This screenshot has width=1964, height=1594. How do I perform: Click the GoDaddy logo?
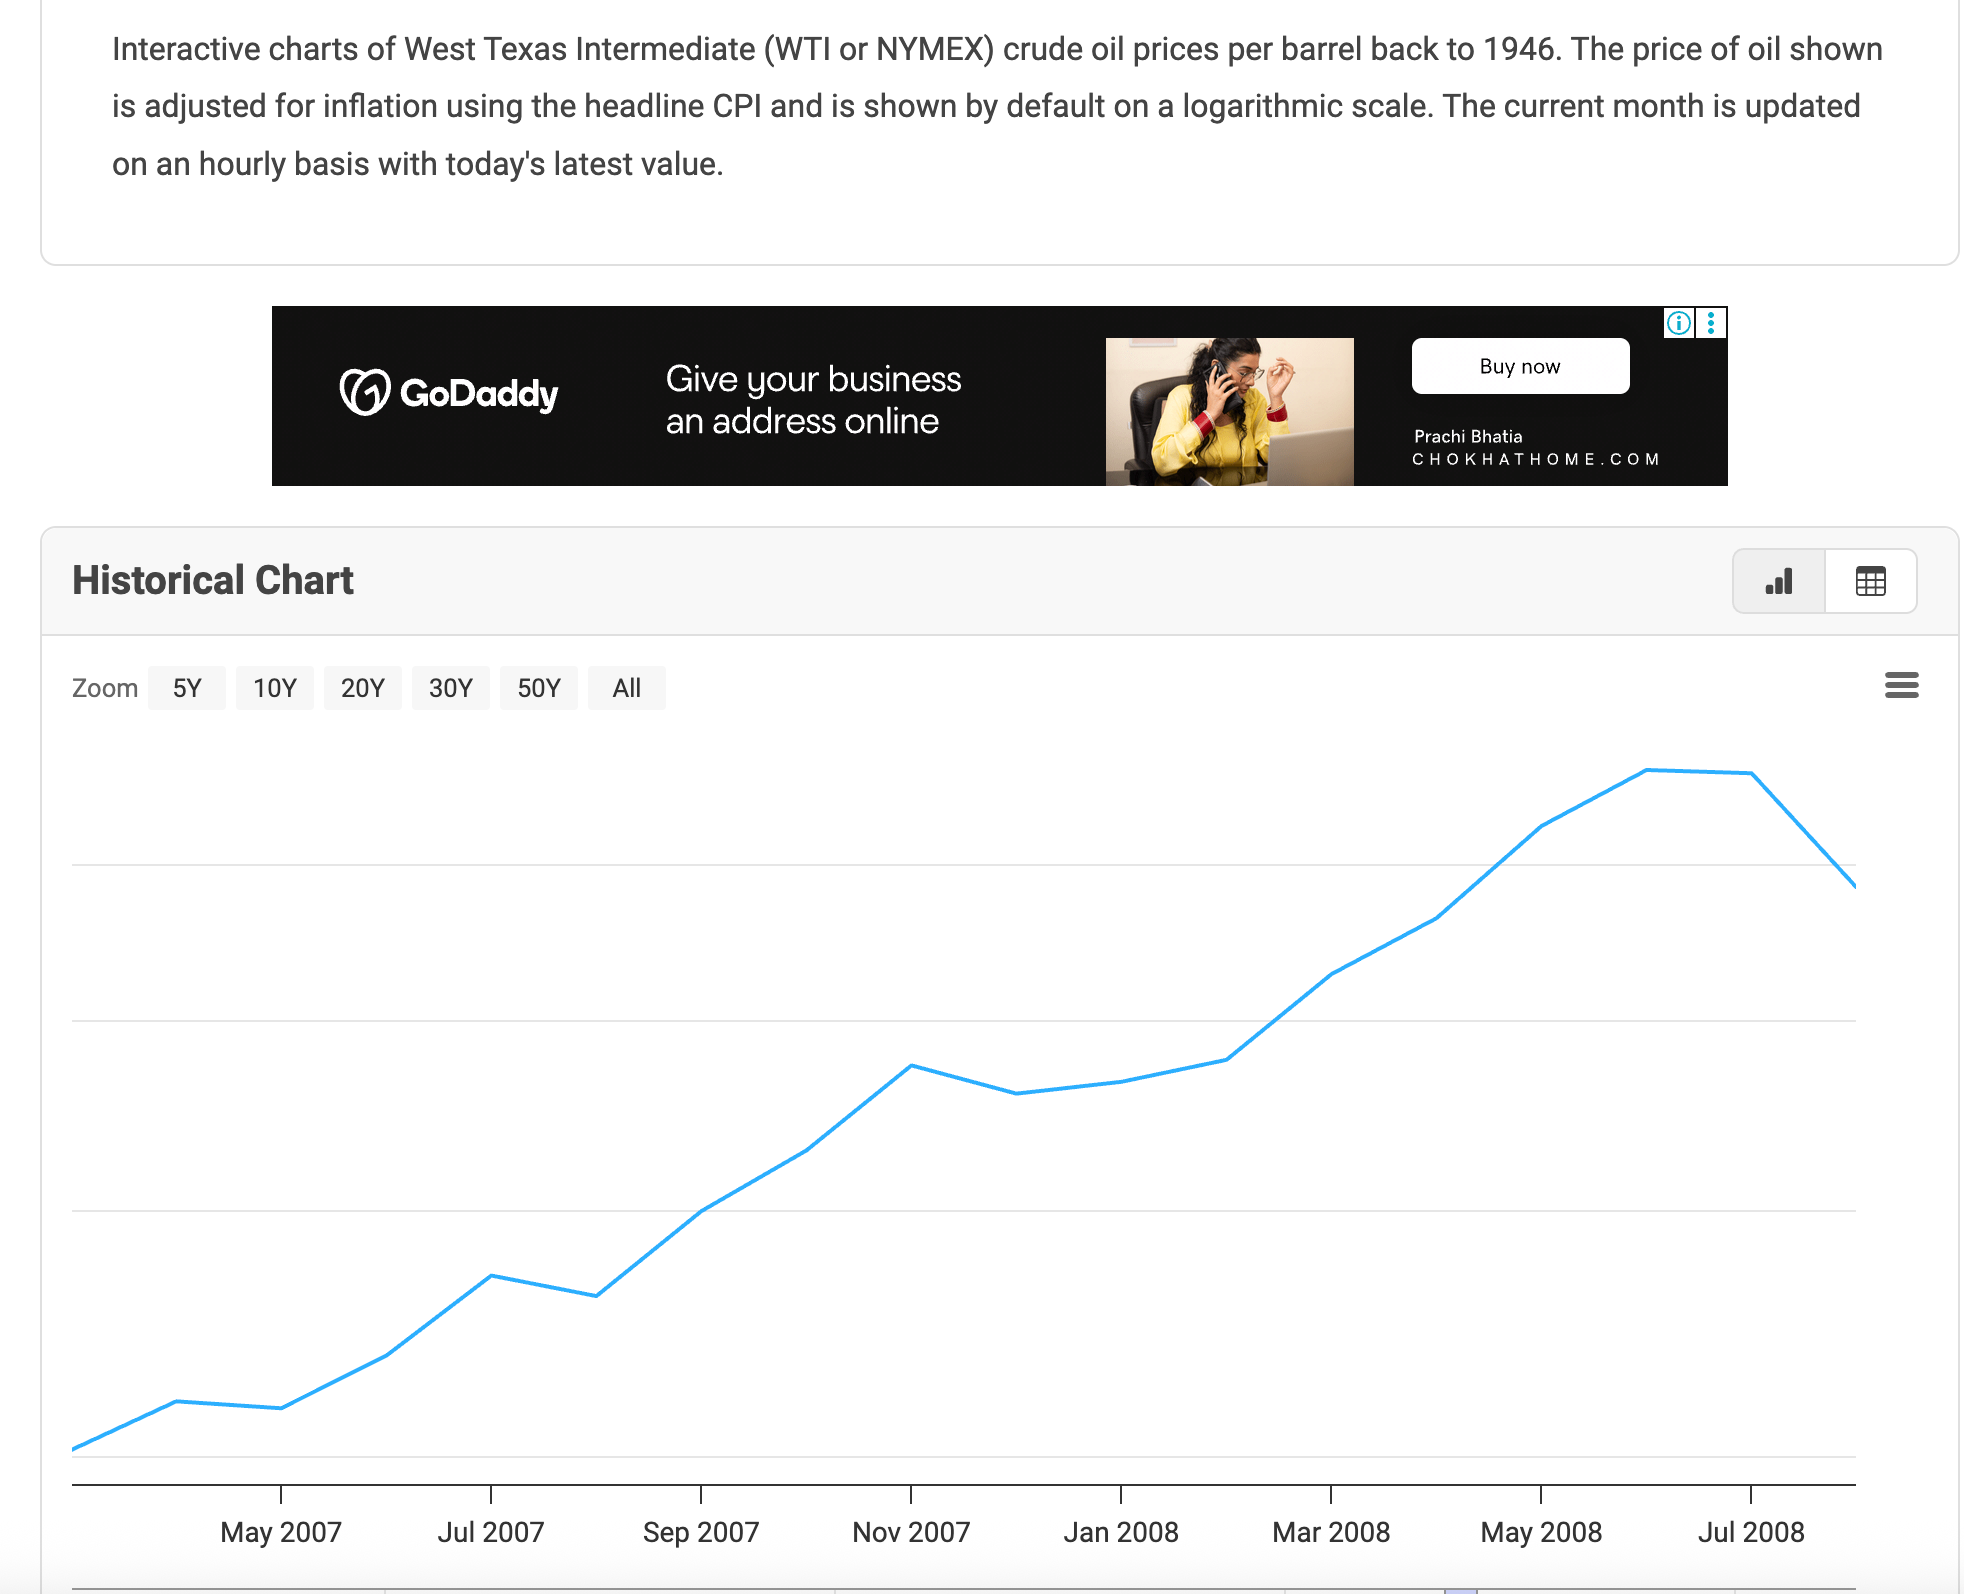click(449, 393)
